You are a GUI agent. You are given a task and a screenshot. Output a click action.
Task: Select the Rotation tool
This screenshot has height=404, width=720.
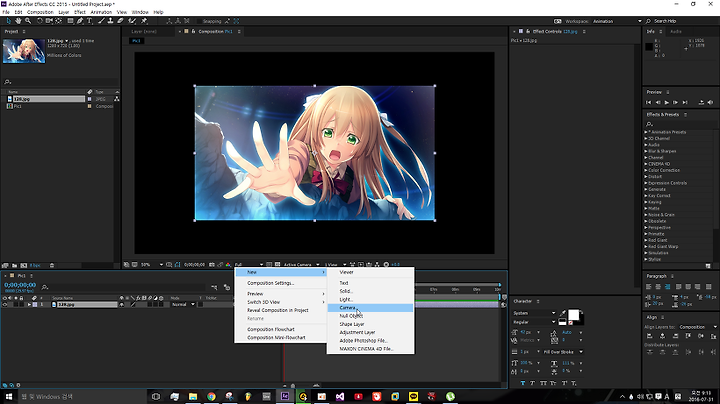[x=39, y=21]
